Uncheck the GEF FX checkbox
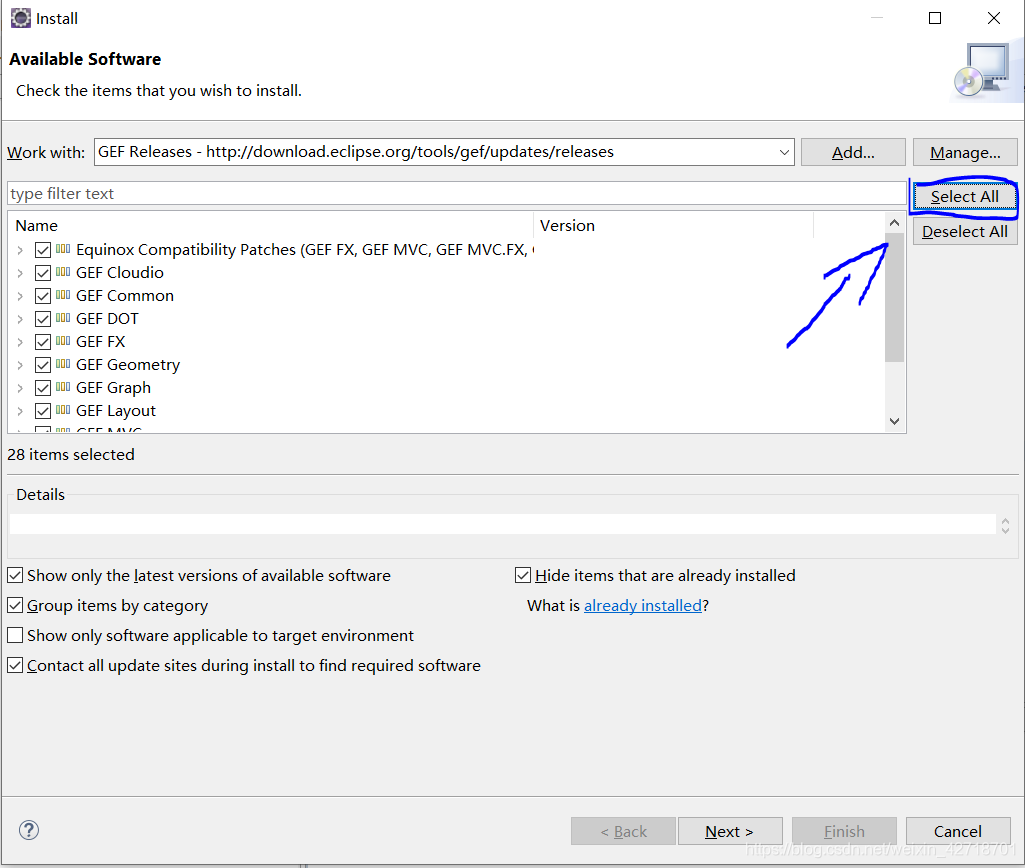The width and height of the screenshot is (1025, 868). click(x=43, y=342)
